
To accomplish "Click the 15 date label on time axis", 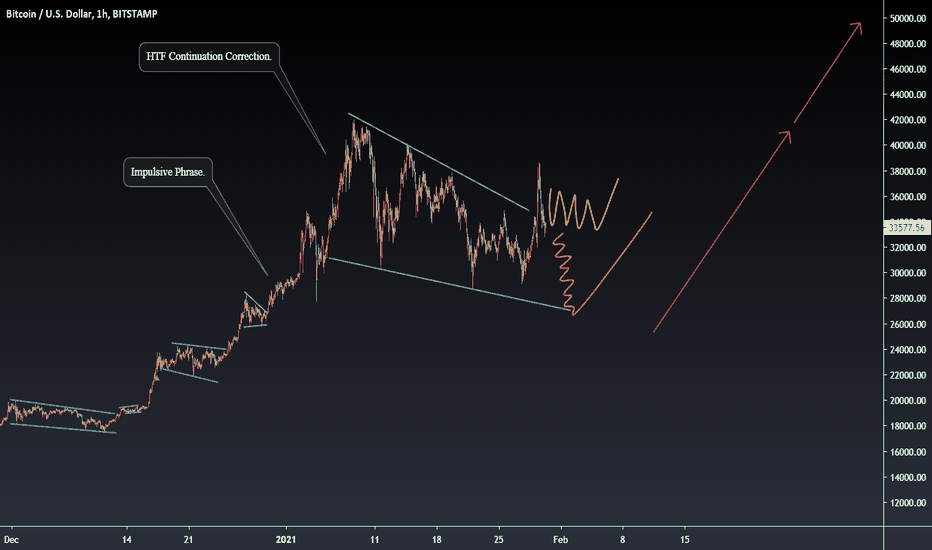I will coord(685,540).
